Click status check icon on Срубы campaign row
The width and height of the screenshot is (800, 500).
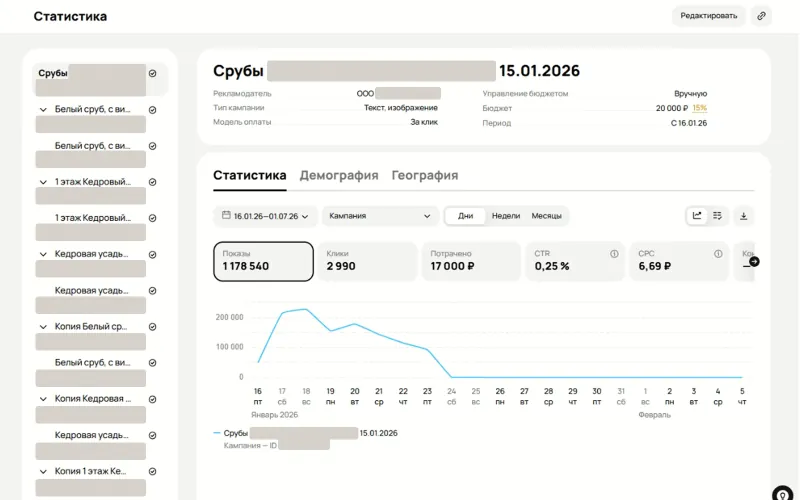[152, 73]
